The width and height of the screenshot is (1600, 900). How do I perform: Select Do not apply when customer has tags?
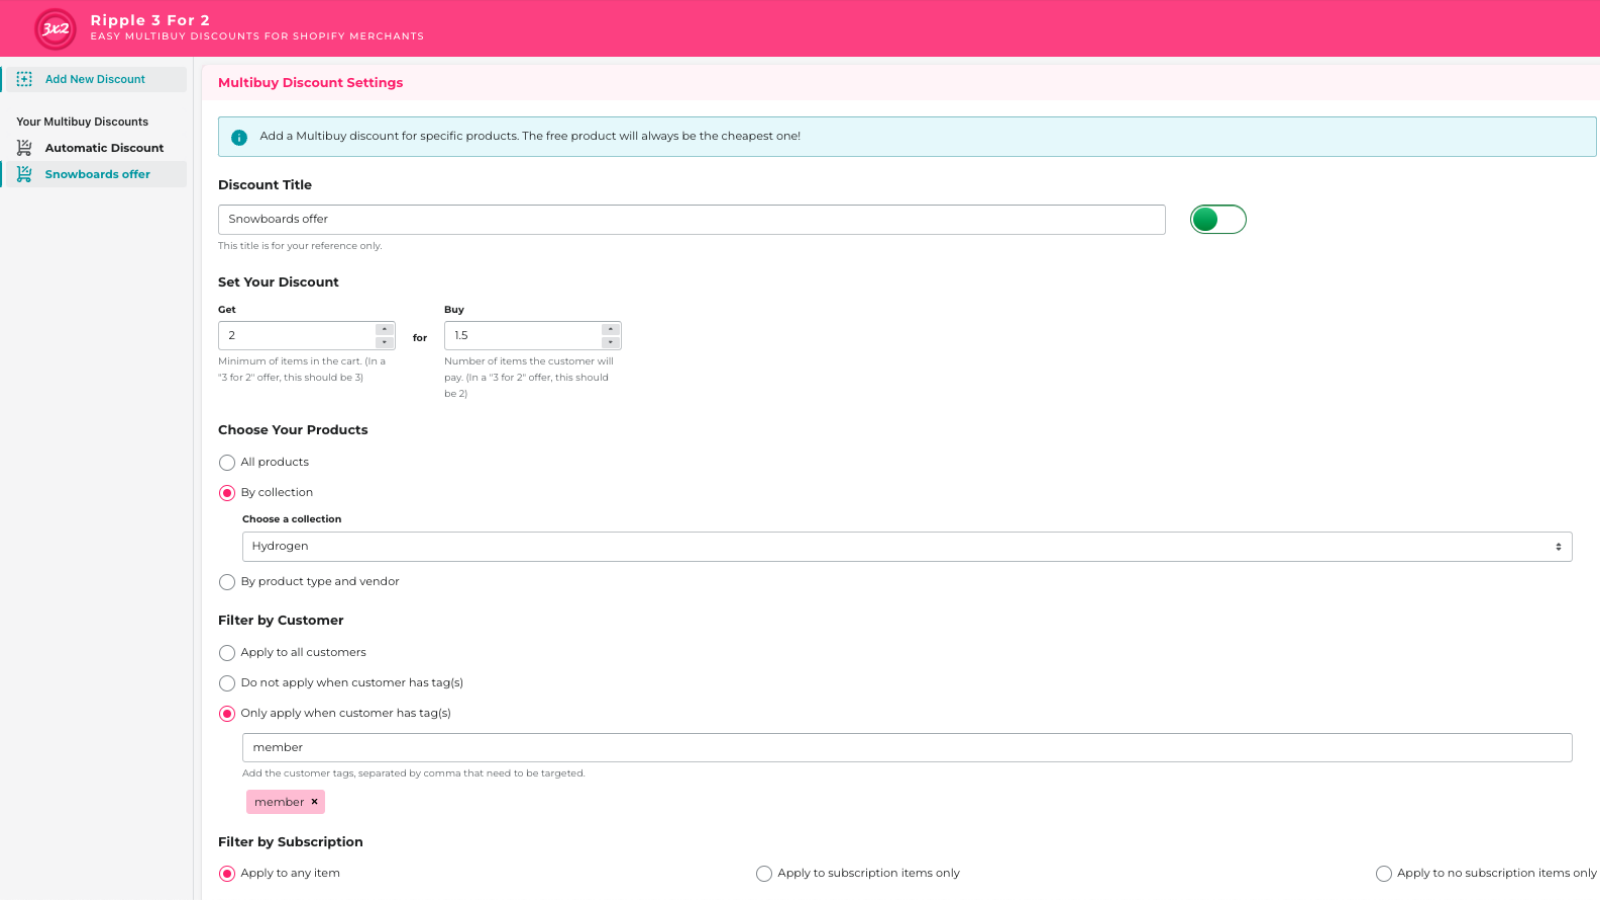227,683
